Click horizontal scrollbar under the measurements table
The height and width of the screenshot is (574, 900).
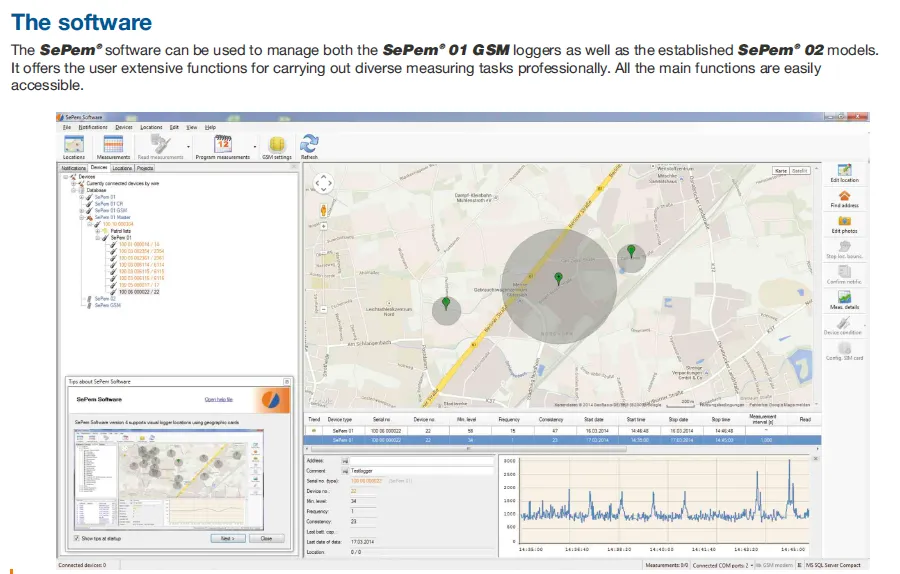tap(466, 449)
